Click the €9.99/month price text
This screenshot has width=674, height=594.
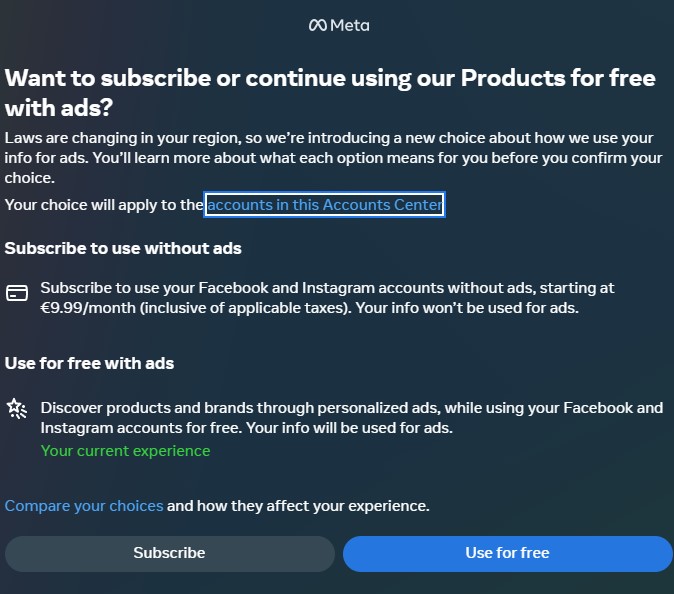click(x=83, y=308)
